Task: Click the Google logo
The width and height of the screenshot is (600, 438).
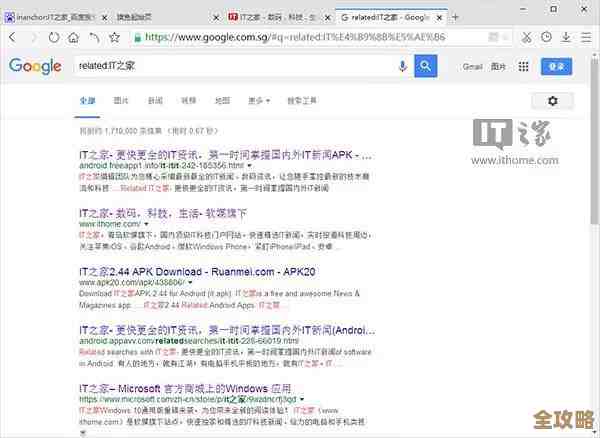Action: tap(35, 66)
